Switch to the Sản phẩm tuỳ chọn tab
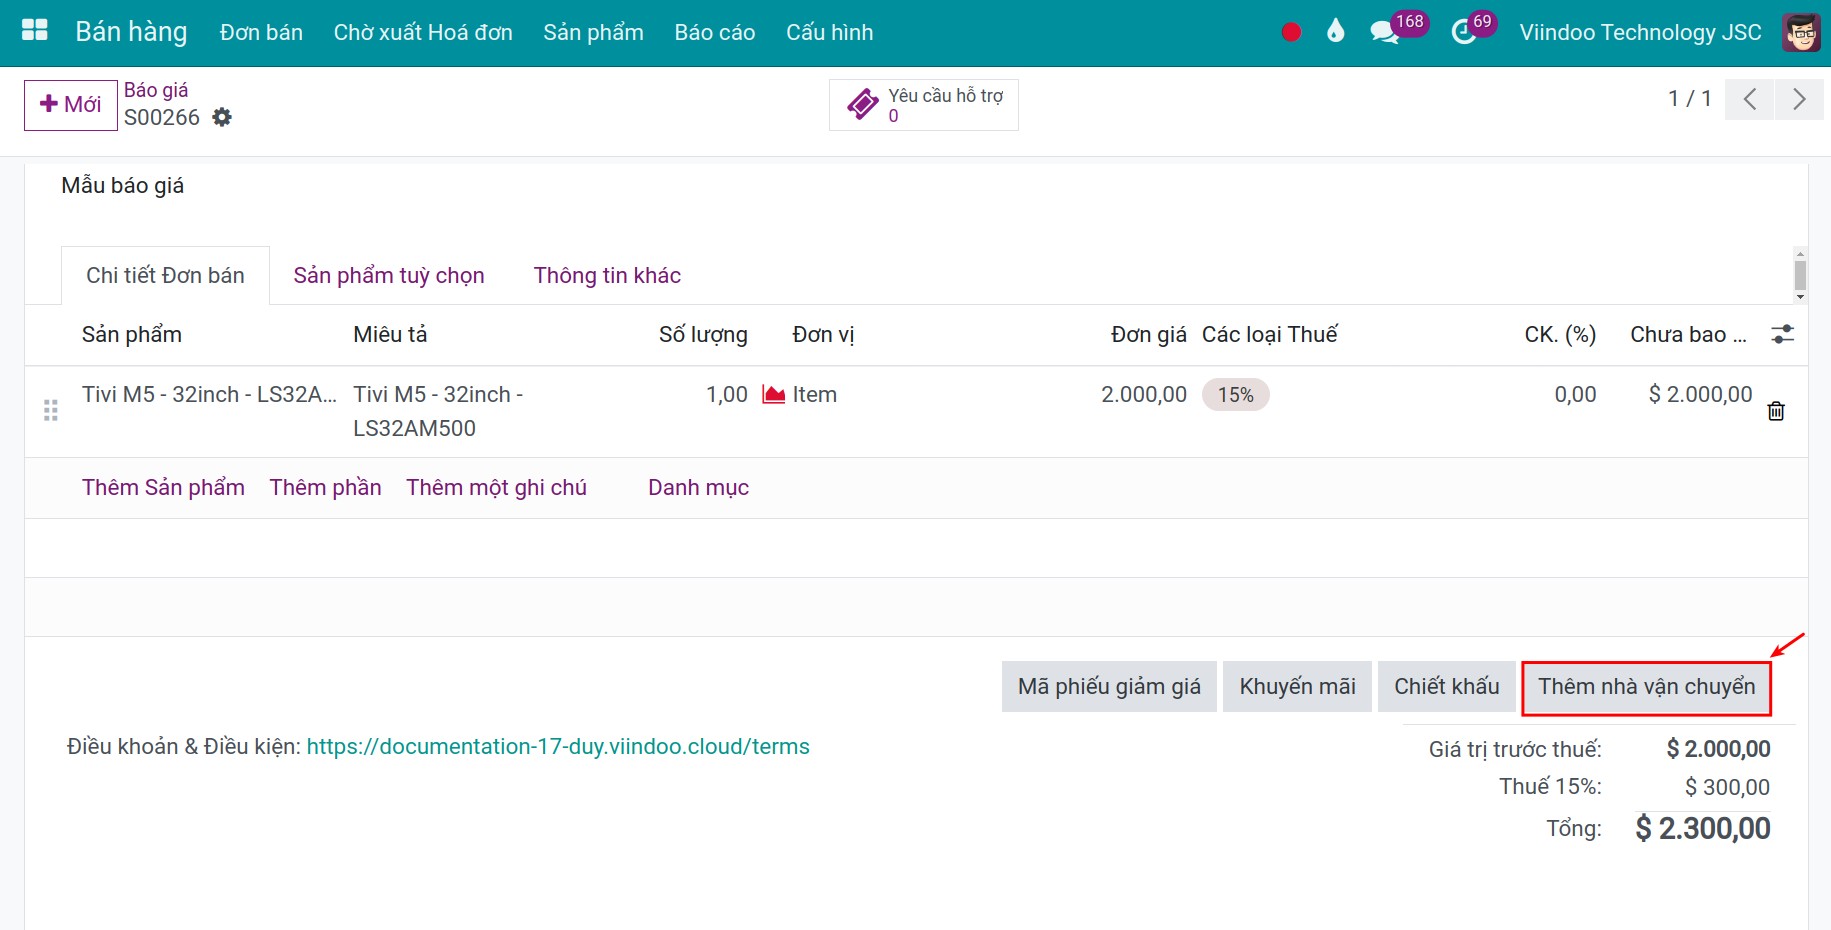This screenshot has height=930, width=1831. (x=389, y=275)
